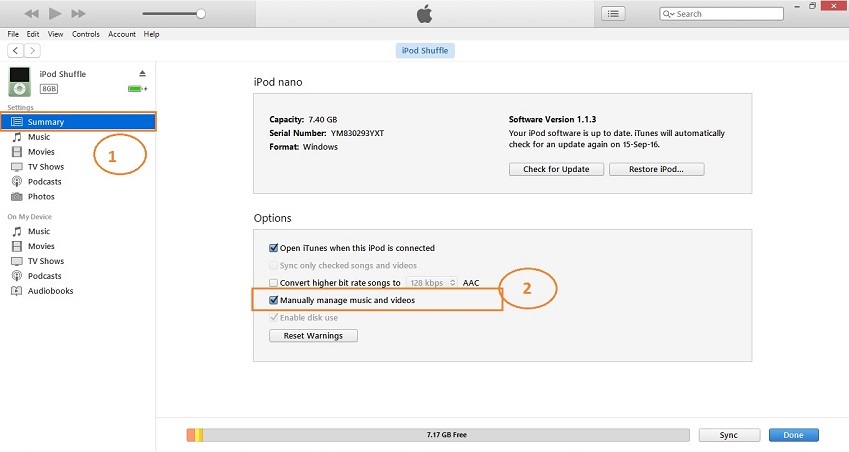The width and height of the screenshot is (849, 452).
Task: Click the fast-forward next track icon
Action: (x=78, y=14)
